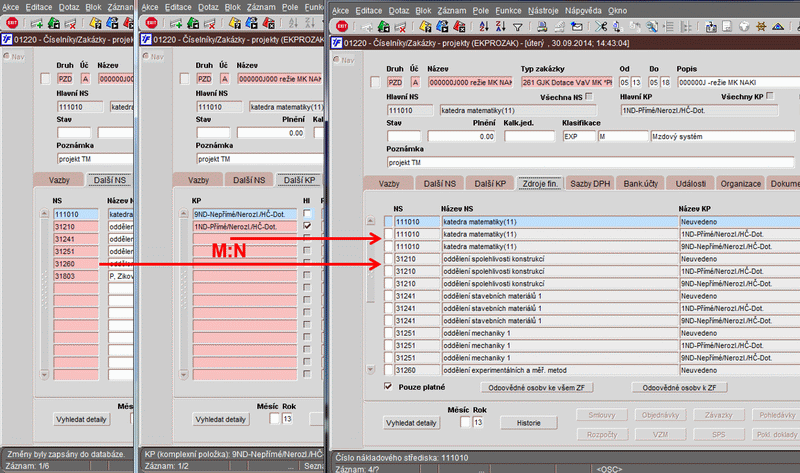Click the pyramid triangle icon in toolbar
The width and height of the screenshot is (800, 473).
pyautogui.click(x=778, y=26)
